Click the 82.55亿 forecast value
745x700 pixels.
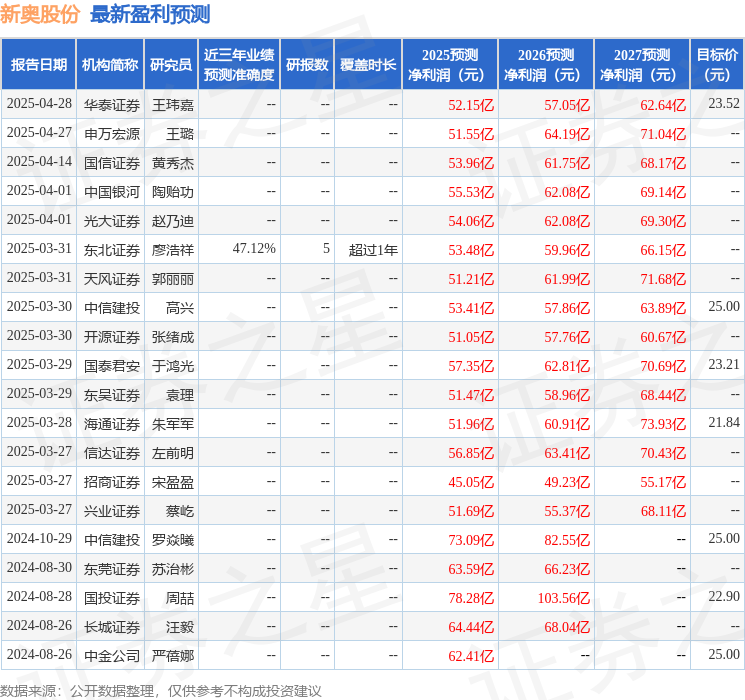tap(567, 540)
